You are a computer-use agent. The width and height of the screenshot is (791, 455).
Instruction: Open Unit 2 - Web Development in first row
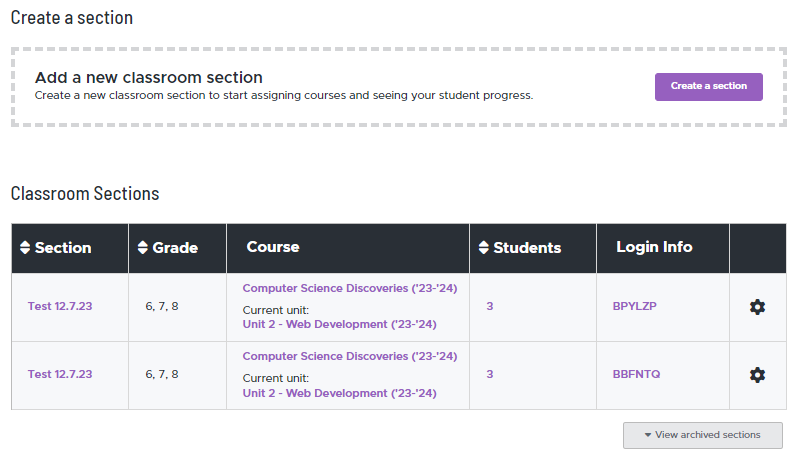tap(340, 324)
